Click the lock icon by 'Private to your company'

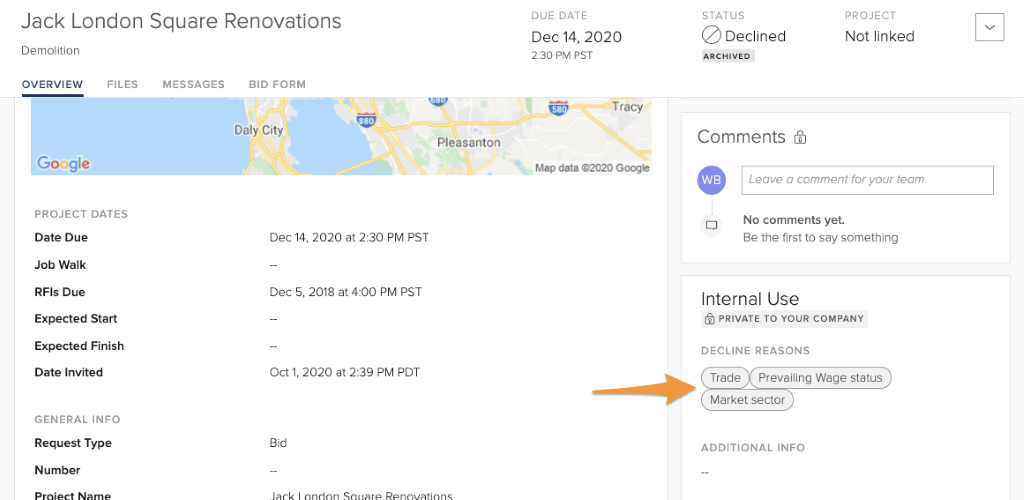[x=709, y=319]
